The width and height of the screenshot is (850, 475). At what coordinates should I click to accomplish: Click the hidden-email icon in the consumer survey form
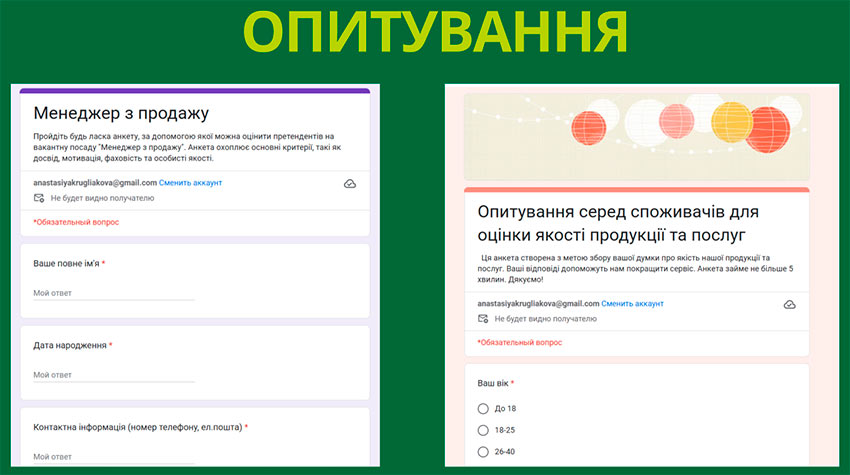[483, 319]
